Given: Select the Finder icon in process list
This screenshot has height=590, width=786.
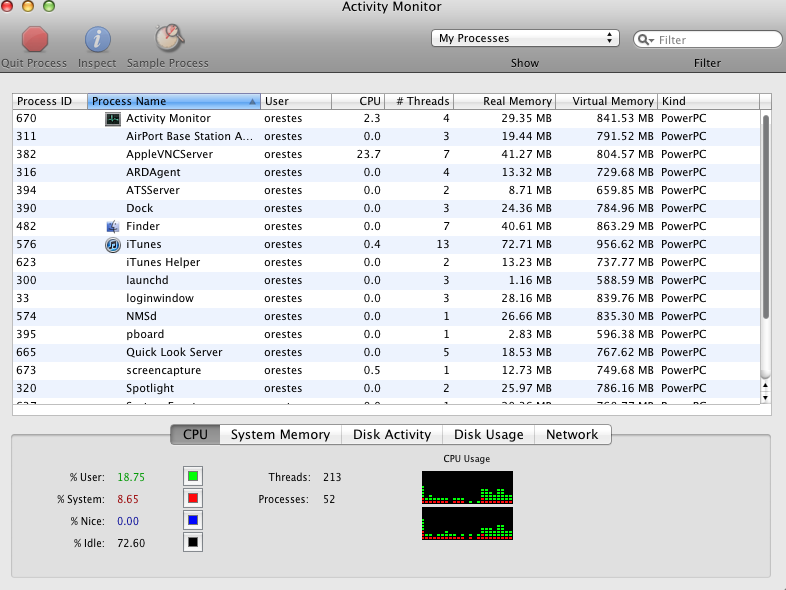Looking at the screenshot, I should pos(113,227).
